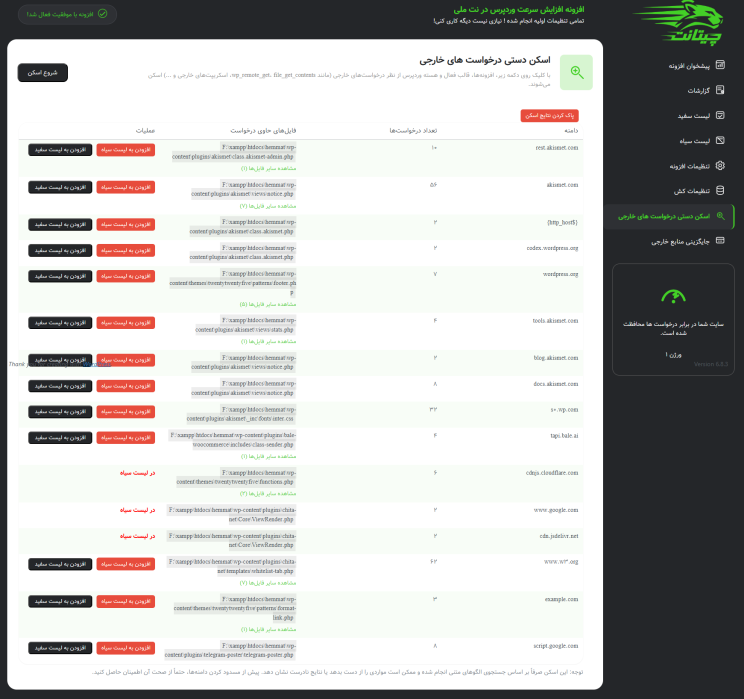Click the cdn.jsdelivr.net domain text
The height and width of the screenshot is (699, 744).
558,536
